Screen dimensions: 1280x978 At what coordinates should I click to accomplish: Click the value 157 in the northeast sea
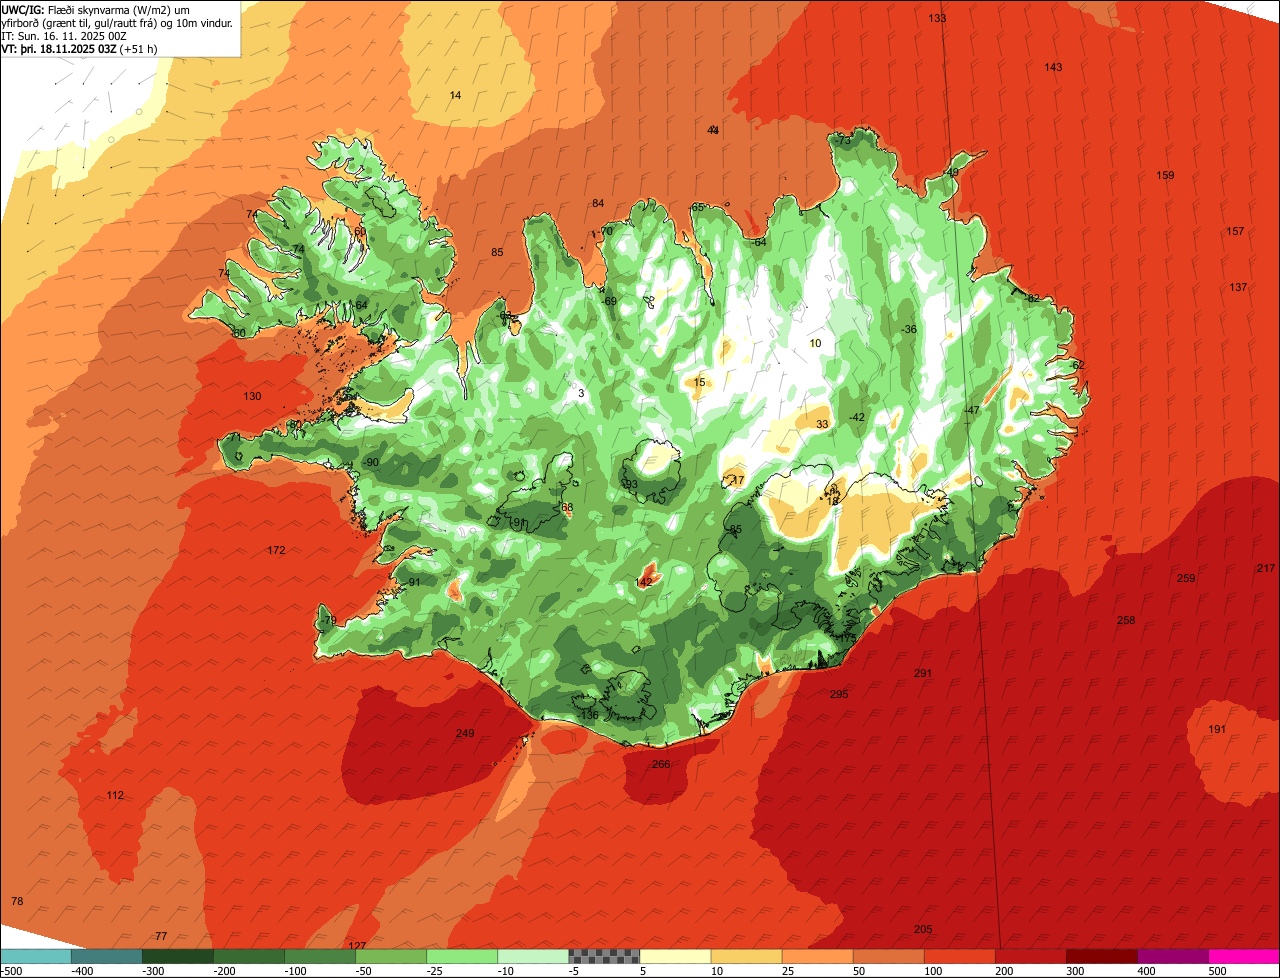(x=1235, y=231)
